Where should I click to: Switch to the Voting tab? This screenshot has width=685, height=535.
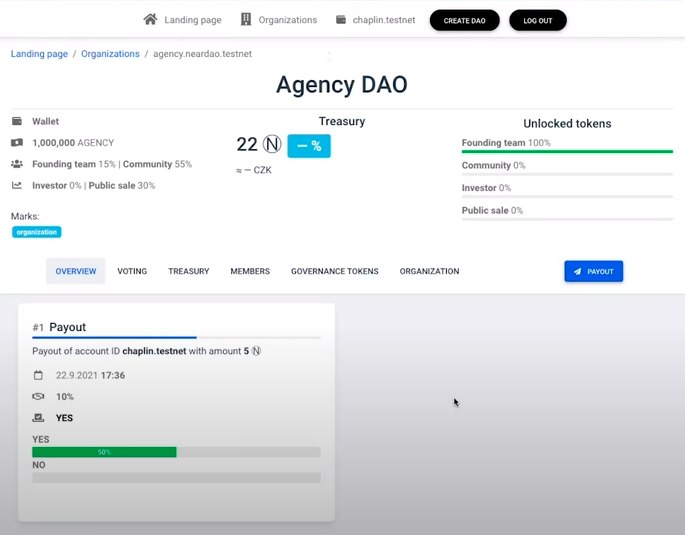point(132,271)
